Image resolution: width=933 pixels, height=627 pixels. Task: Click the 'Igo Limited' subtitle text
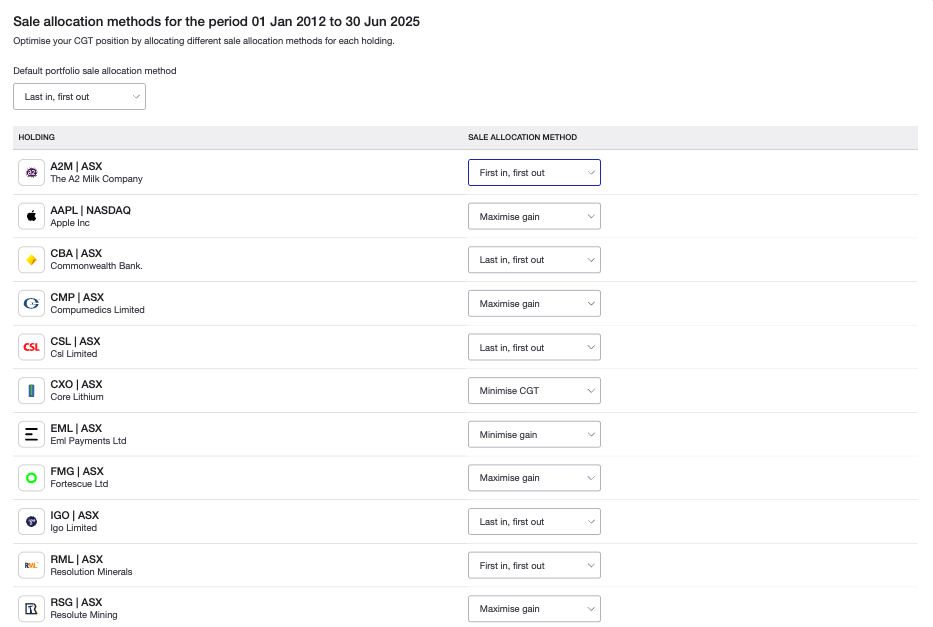click(x=74, y=528)
